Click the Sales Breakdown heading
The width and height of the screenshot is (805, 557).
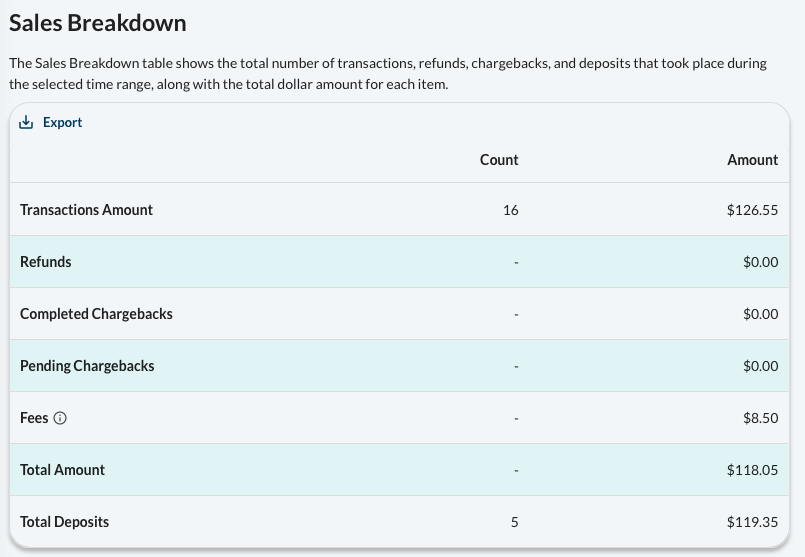click(98, 23)
